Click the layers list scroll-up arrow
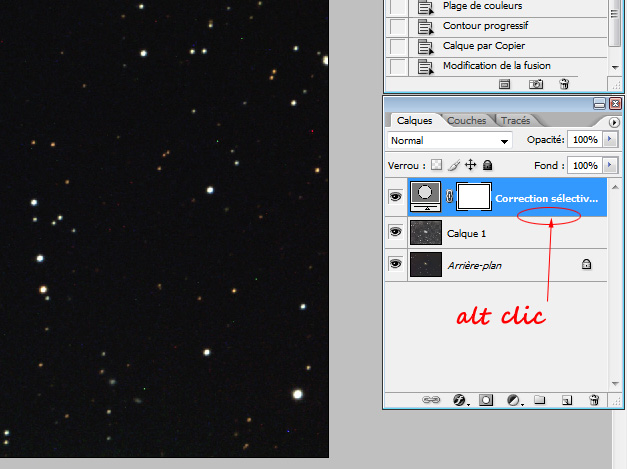Image resolution: width=627 pixels, height=469 pixels. click(x=615, y=187)
